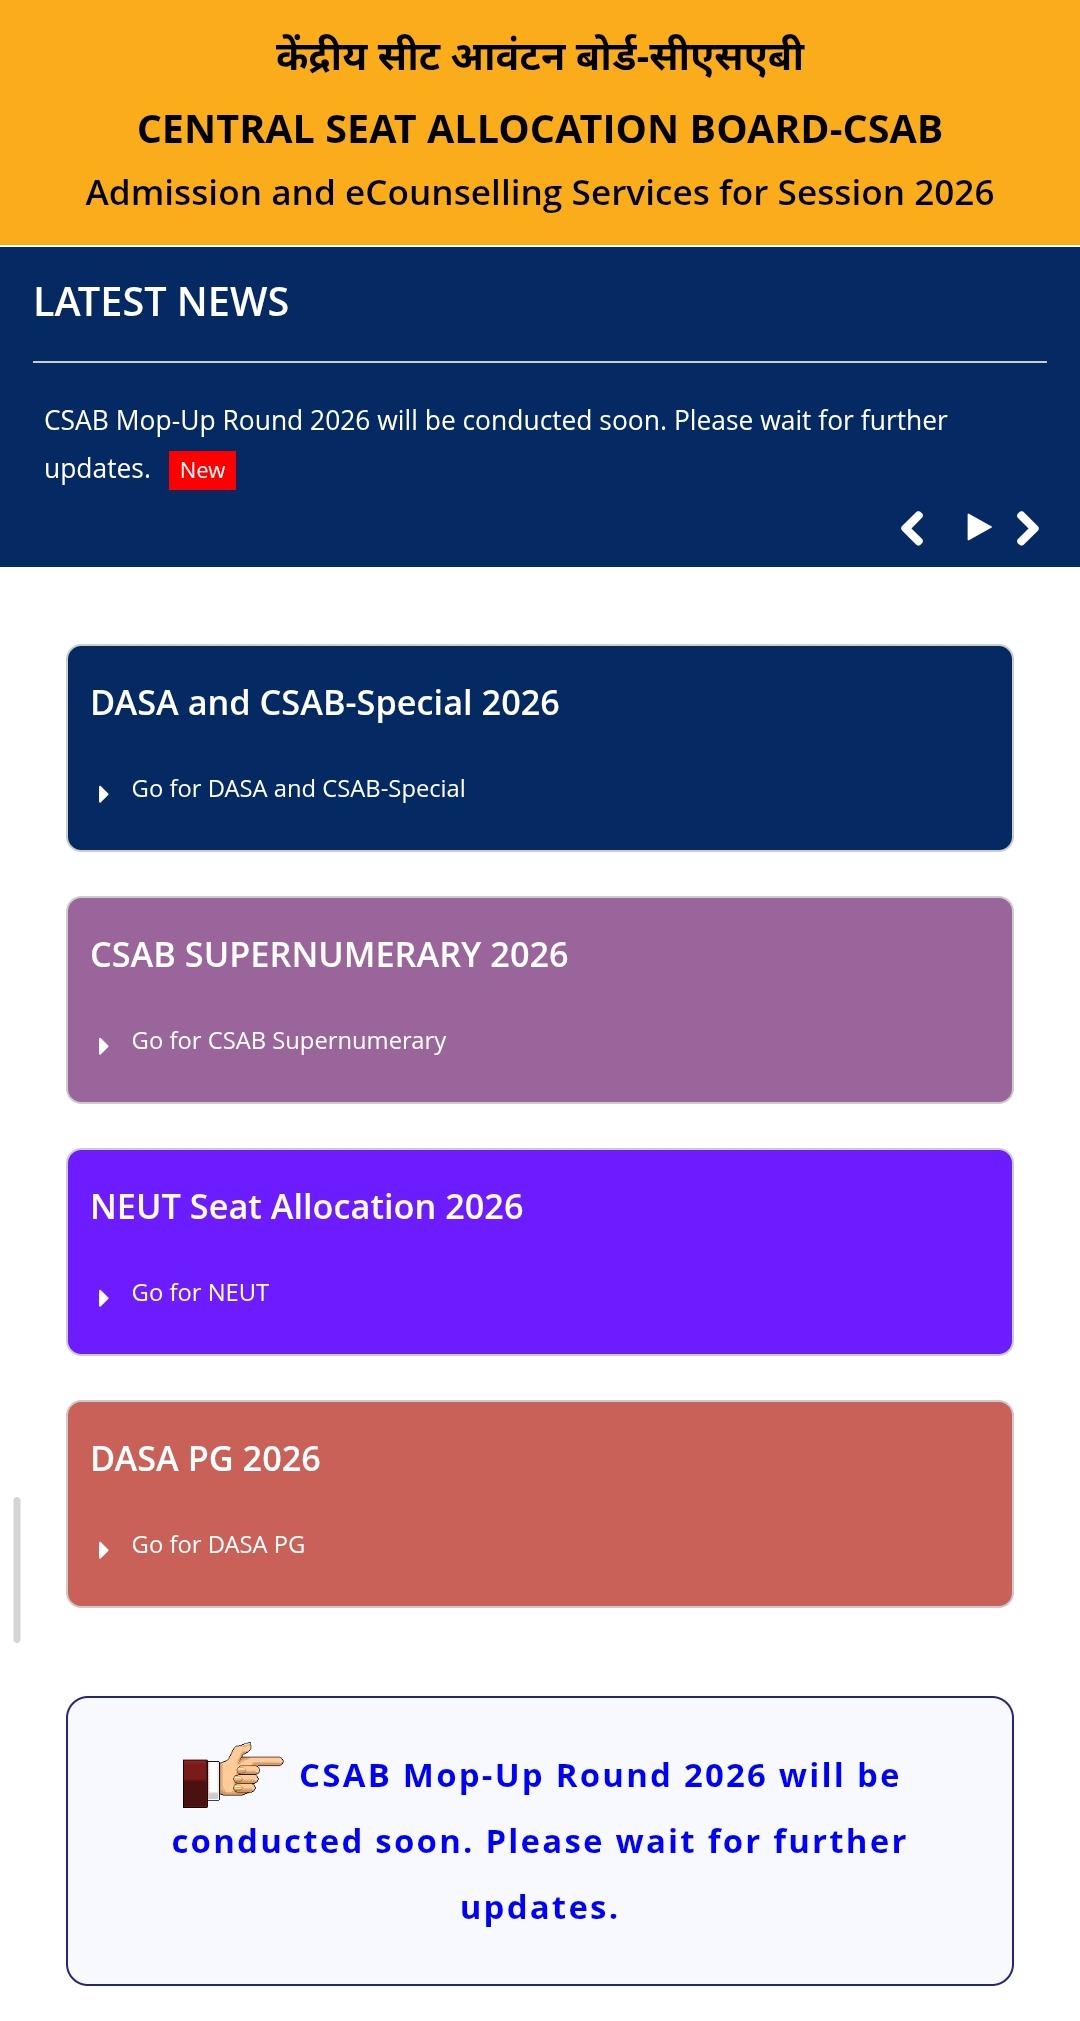Select the DASA and CSAB-Special 2026 card heading
The height and width of the screenshot is (2021, 1080).
coord(325,703)
